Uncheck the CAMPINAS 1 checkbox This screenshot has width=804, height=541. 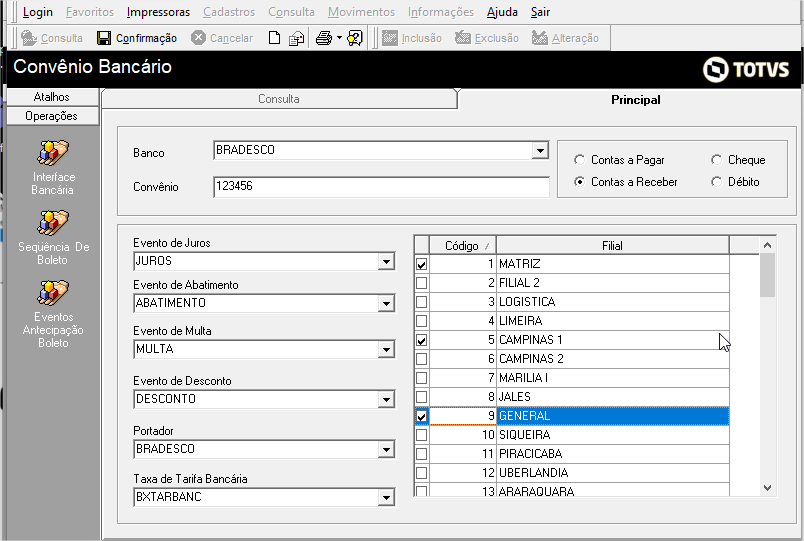tap(421, 340)
